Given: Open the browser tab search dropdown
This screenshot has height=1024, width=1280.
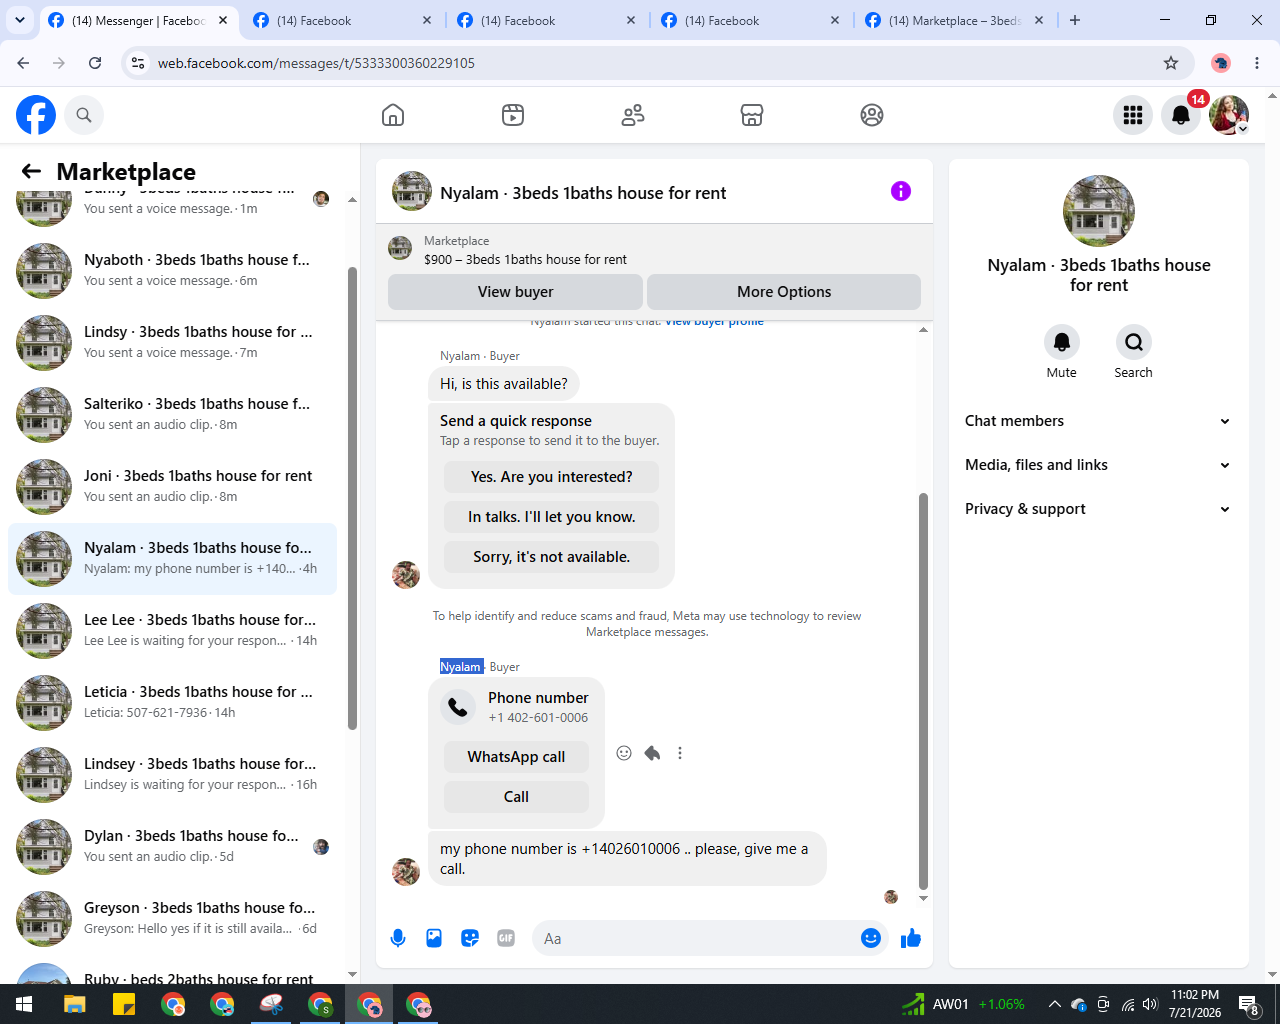Looking at the screenshot, I should [20, 20].
